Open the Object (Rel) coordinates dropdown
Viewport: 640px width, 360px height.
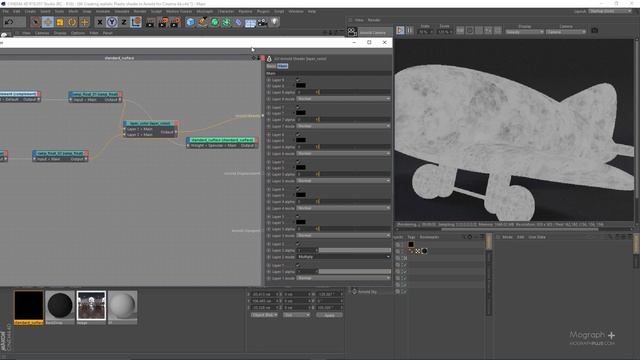264,315
